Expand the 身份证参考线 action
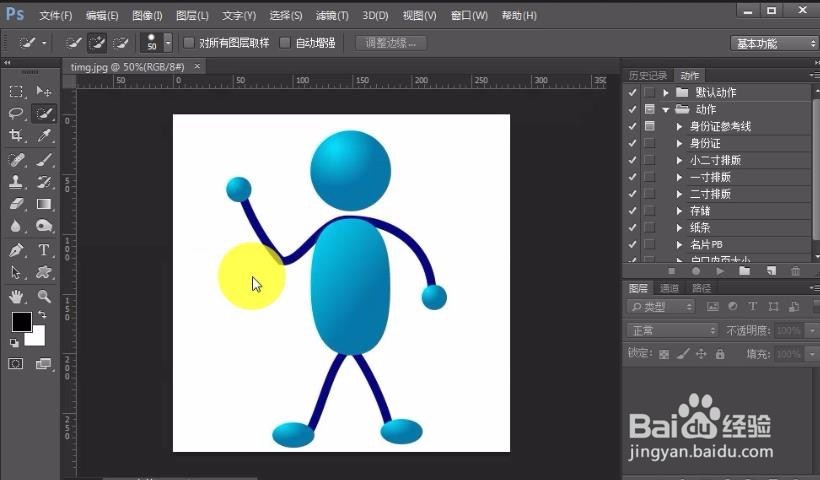Image resolution: width=820 pixels, height=480 pixels. coord(679,126)
